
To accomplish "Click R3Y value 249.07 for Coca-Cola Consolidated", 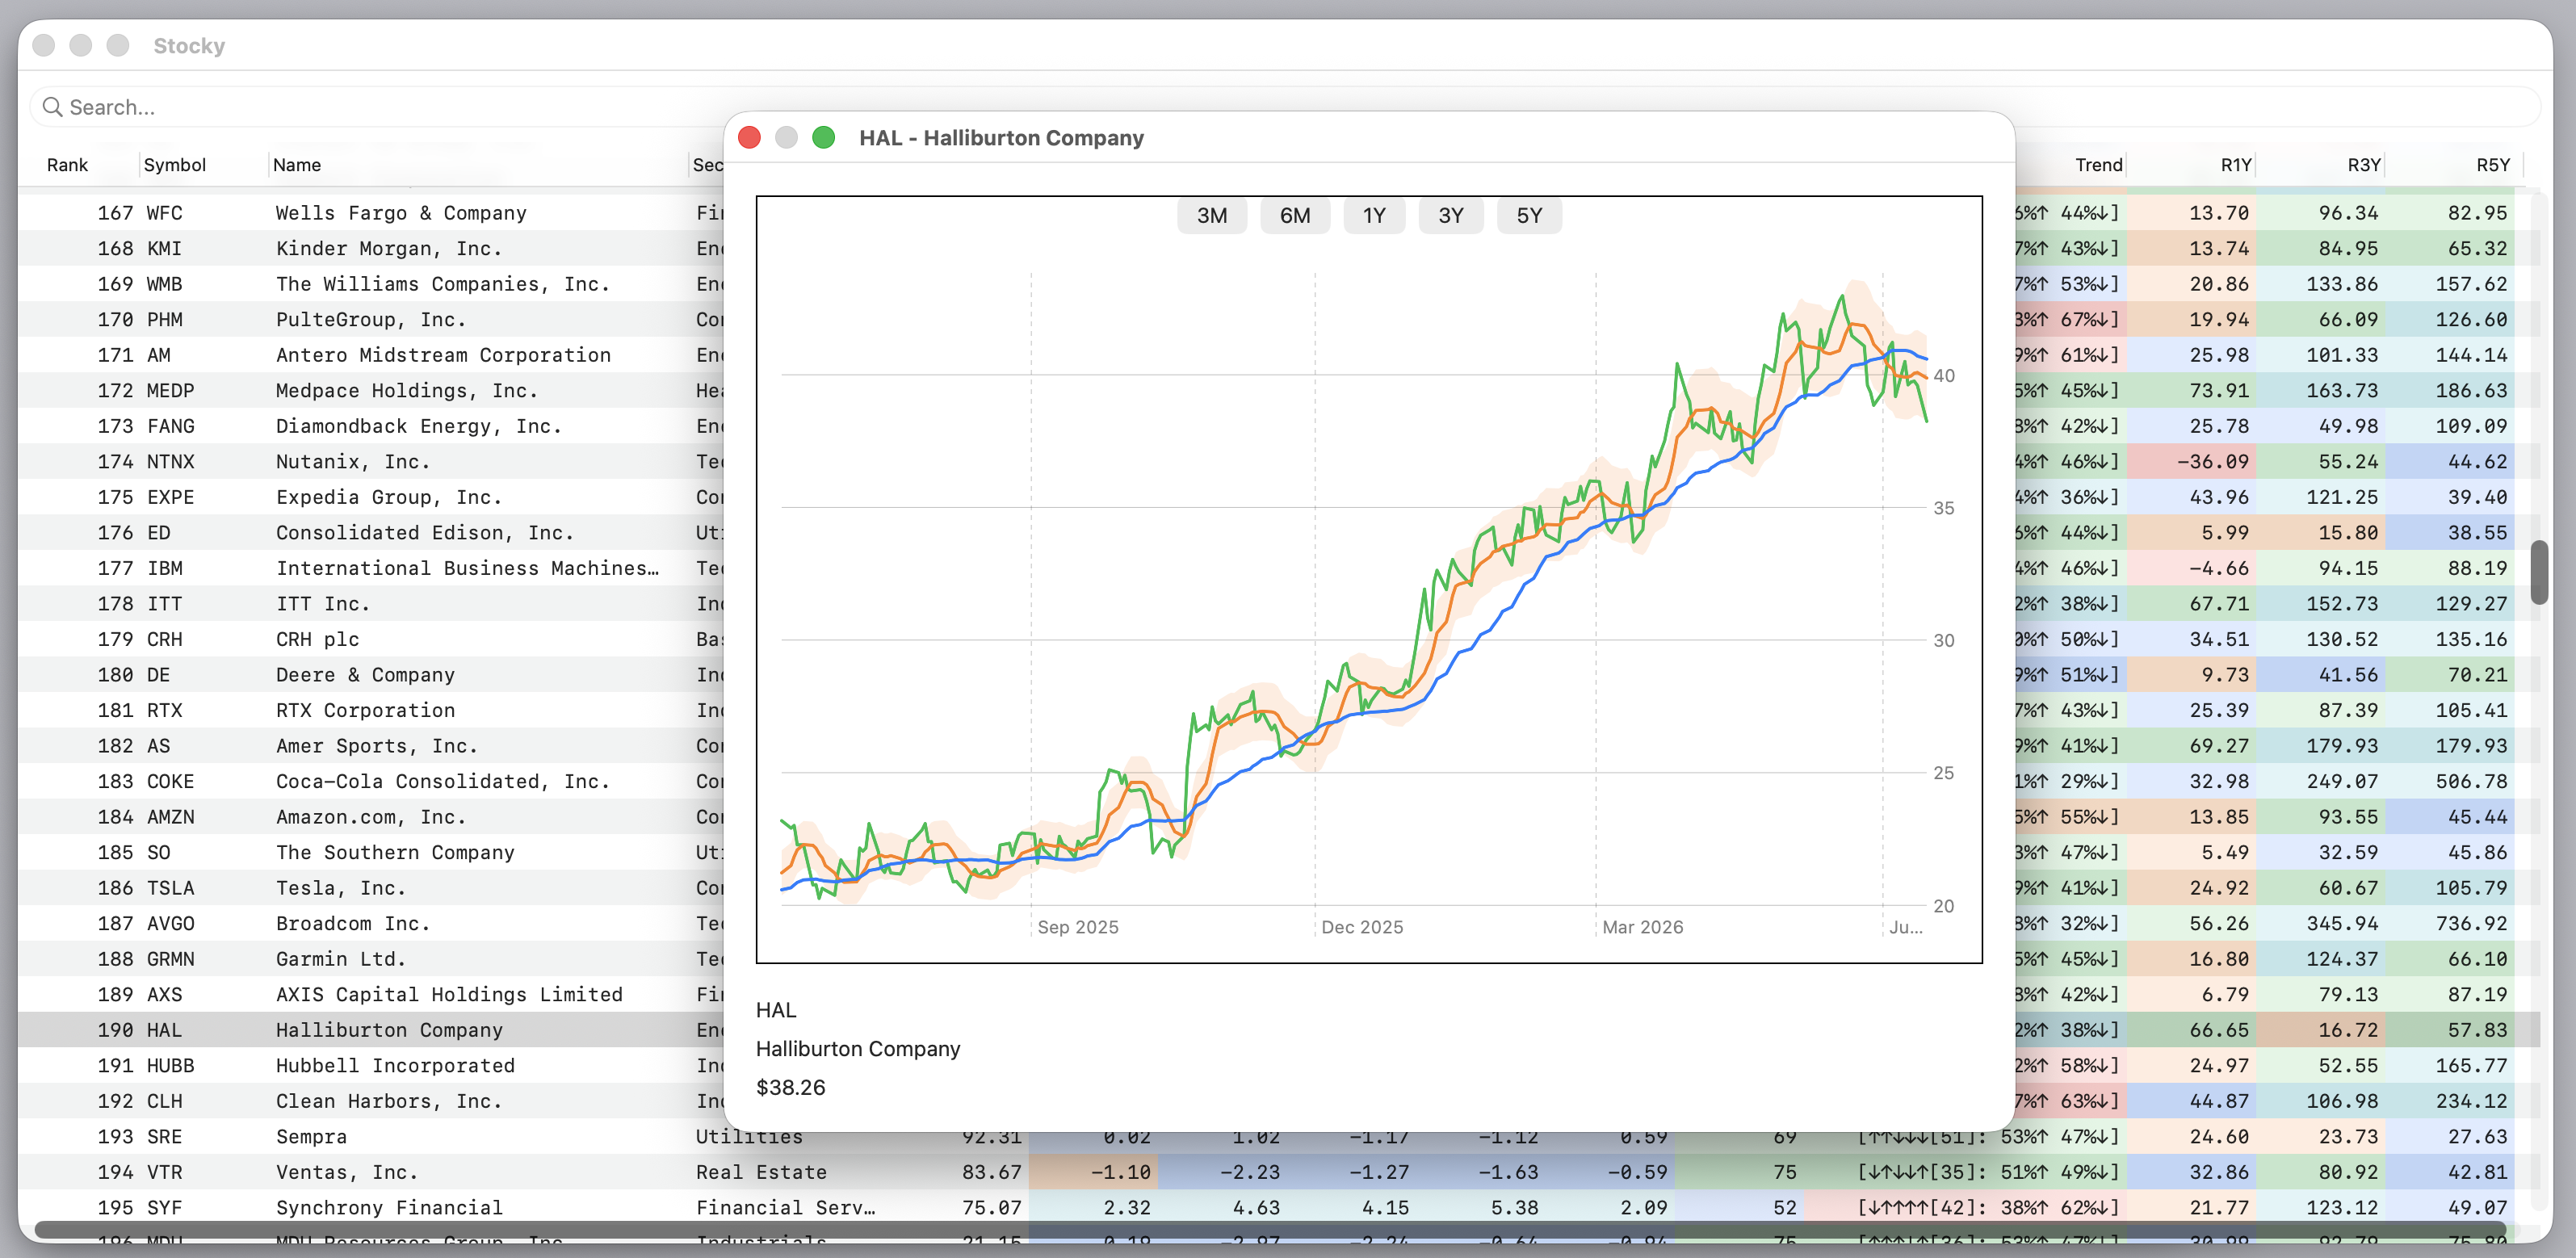I will tap(2342, 781).
